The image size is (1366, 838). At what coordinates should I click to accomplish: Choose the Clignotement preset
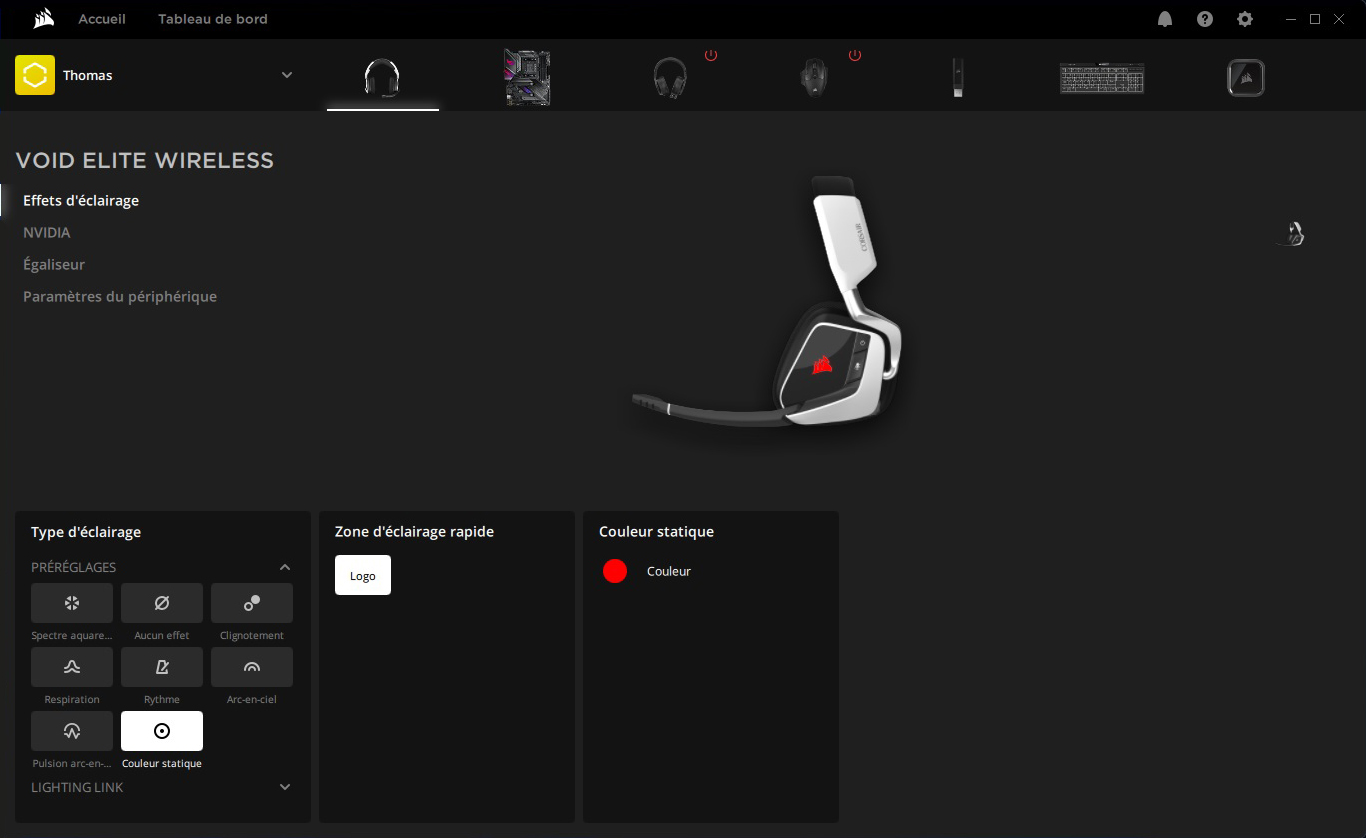pyautogui.click(x=252, y=603)
